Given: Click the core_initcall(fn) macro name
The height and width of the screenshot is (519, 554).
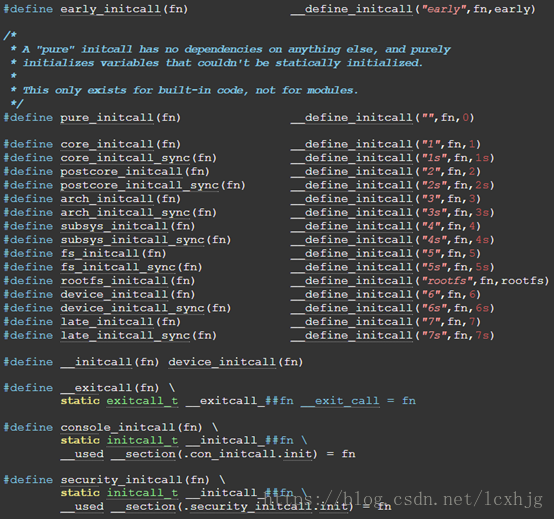Looking at the screenshot, I should 107,144.
